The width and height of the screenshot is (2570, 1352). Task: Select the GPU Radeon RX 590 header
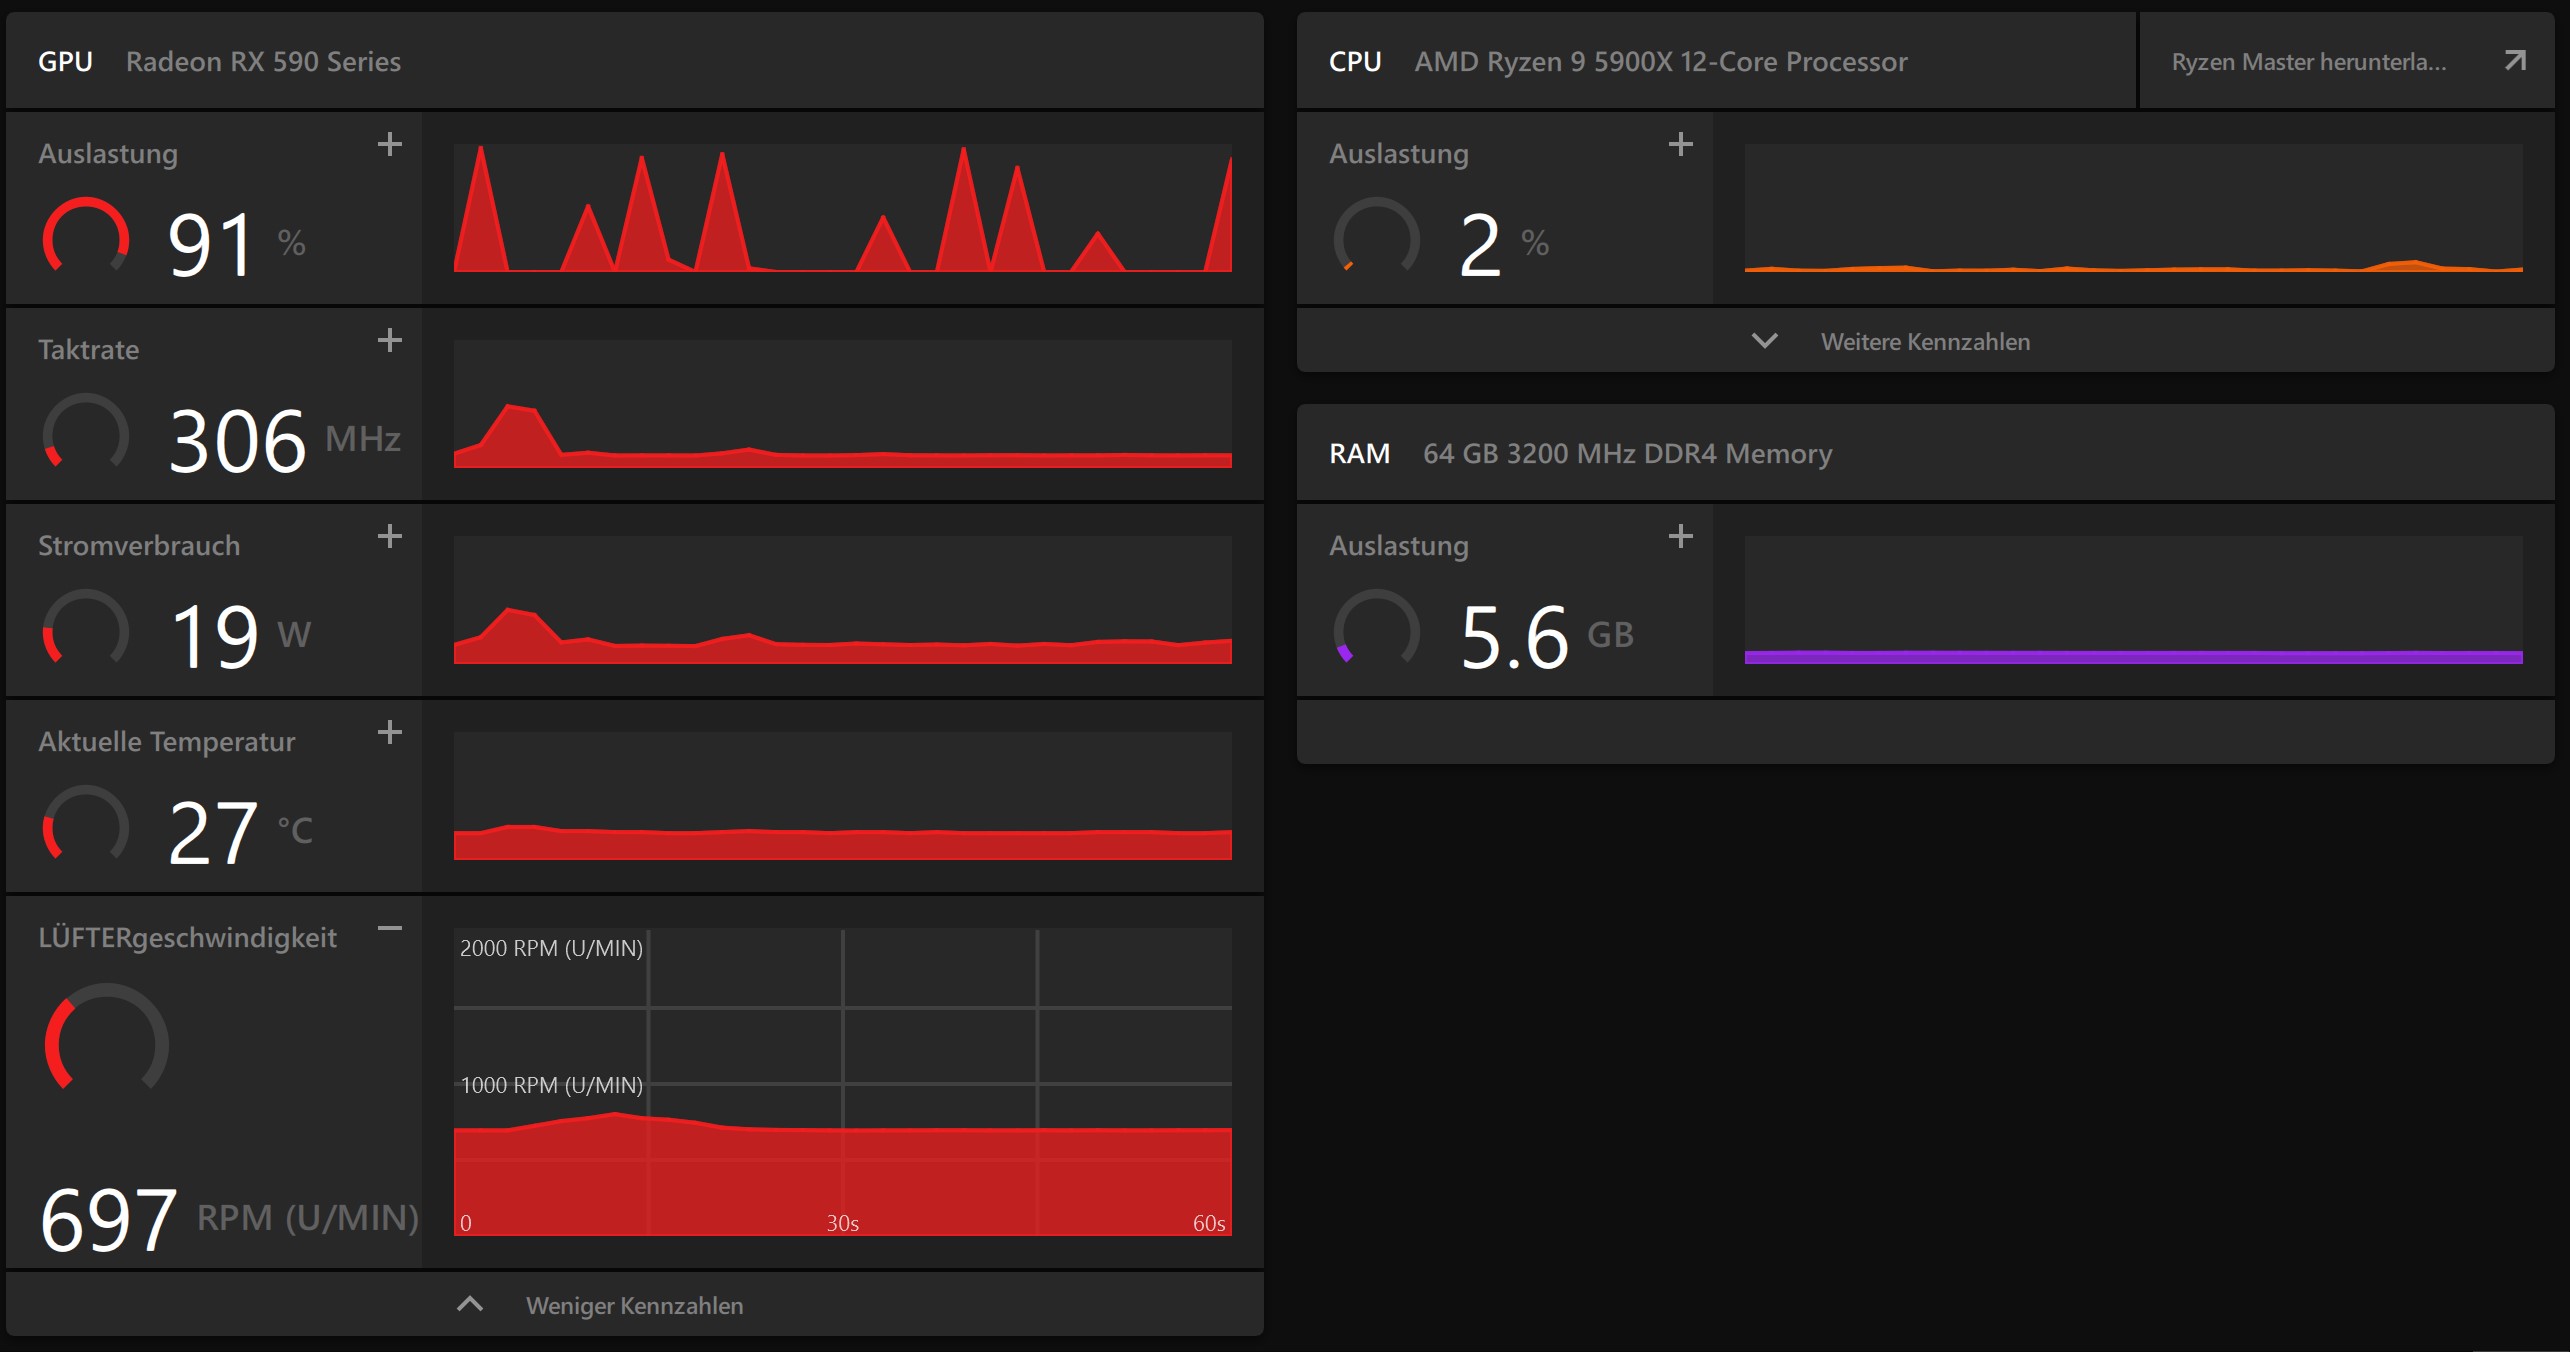point(263,62)
